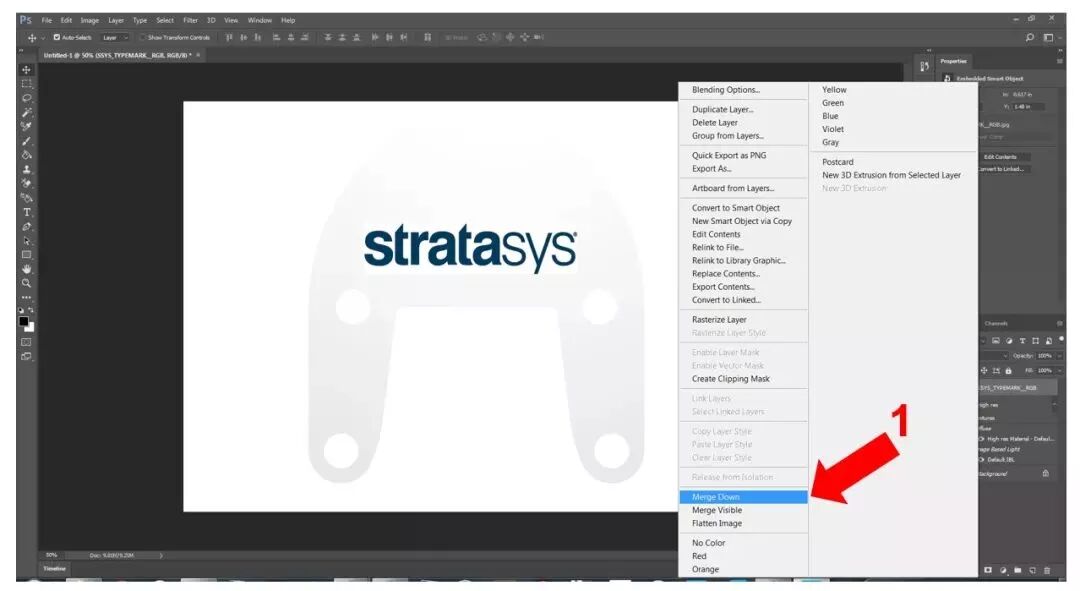Create a new group folder icon

(x=1017, y=570)
